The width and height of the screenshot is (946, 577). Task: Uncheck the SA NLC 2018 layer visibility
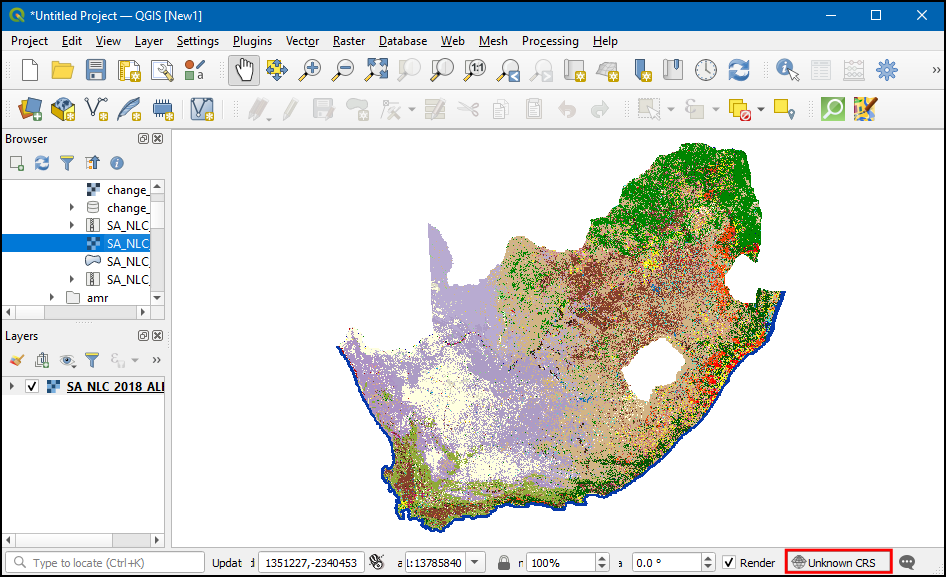(x=32, y=387)
